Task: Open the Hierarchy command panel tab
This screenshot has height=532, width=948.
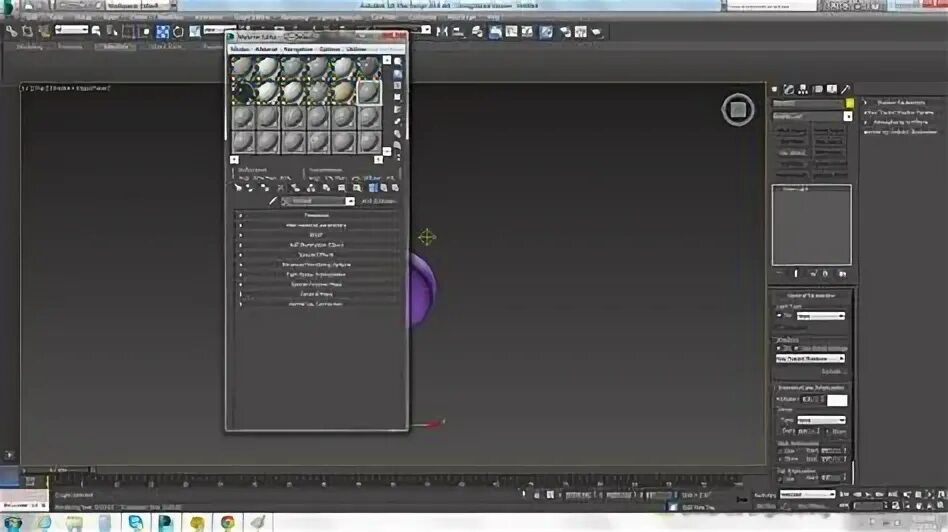Action: coord(803,89)
